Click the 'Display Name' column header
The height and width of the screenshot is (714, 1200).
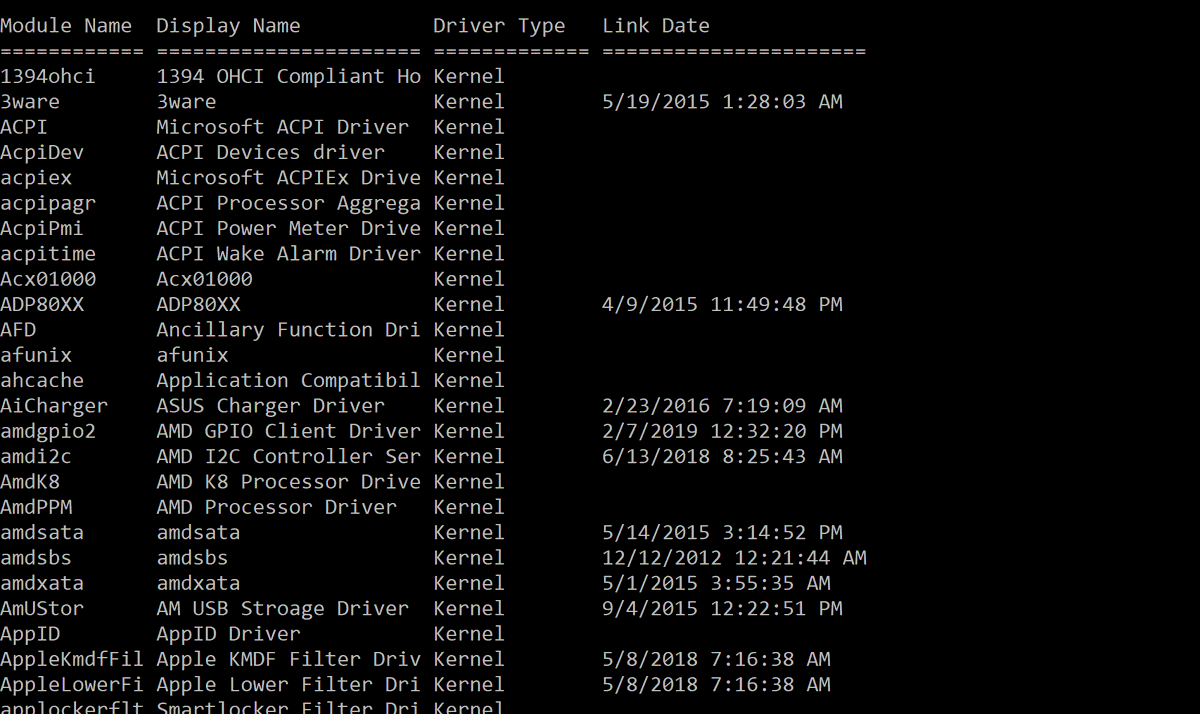click(228, 26)
